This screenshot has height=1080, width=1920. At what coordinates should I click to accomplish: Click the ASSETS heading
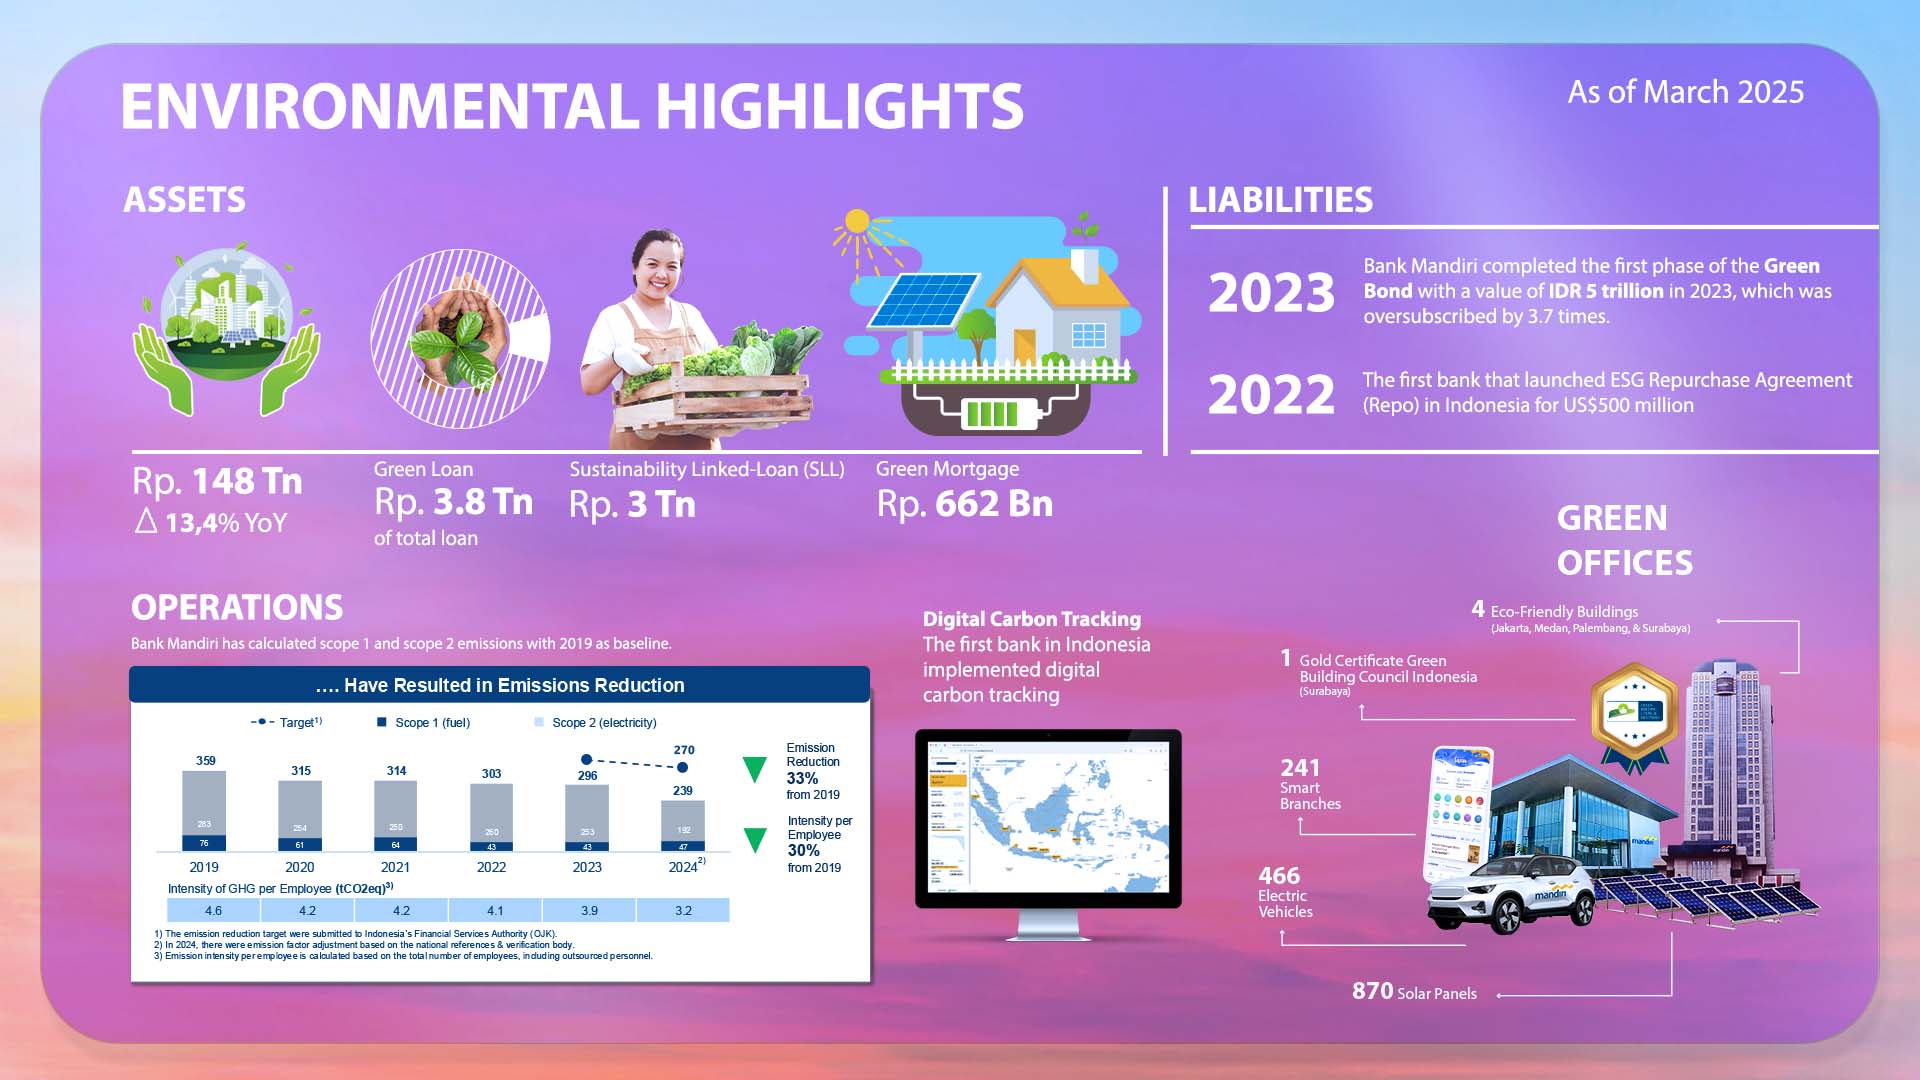[184, 199]
